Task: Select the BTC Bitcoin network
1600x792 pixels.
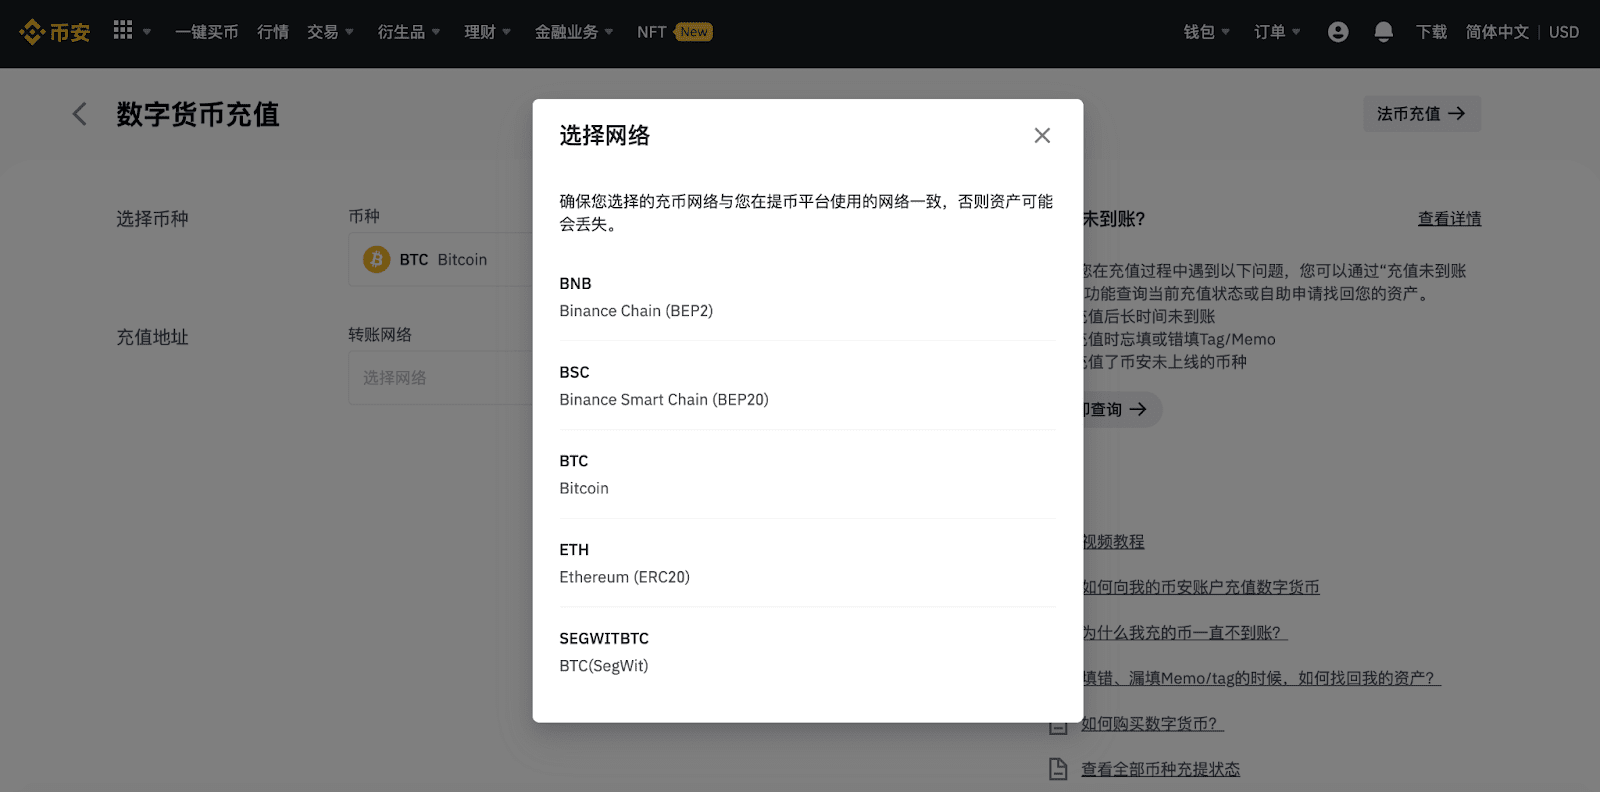Action: [808, 475]
